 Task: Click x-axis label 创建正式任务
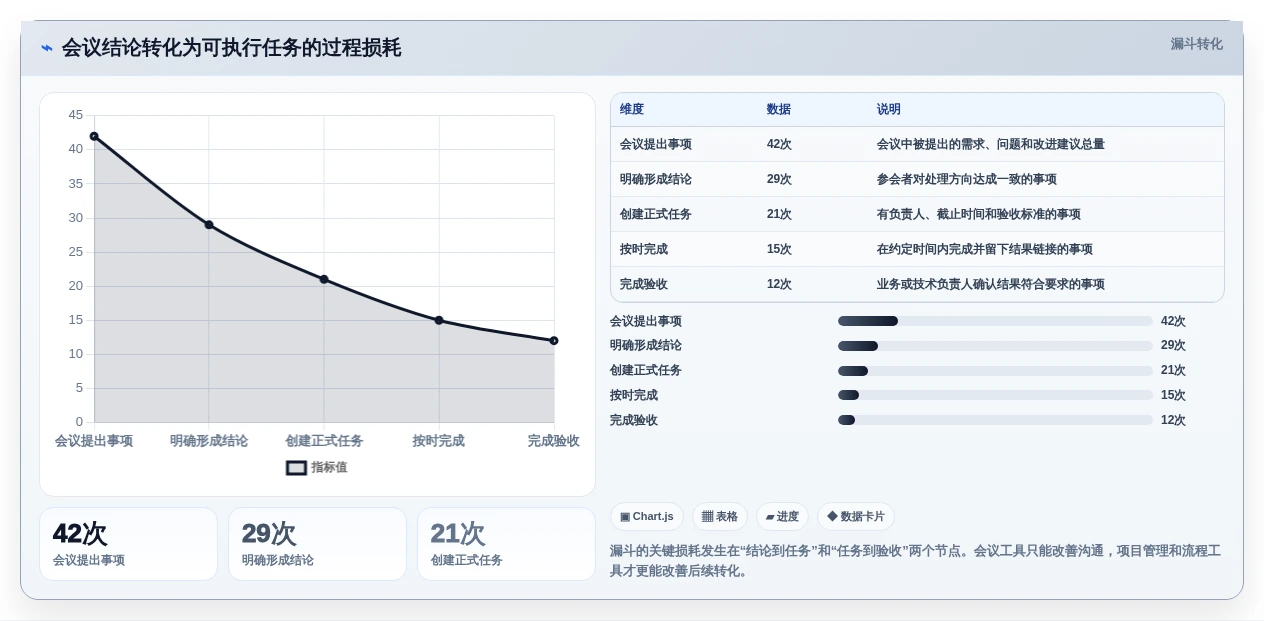coord(324,441)
